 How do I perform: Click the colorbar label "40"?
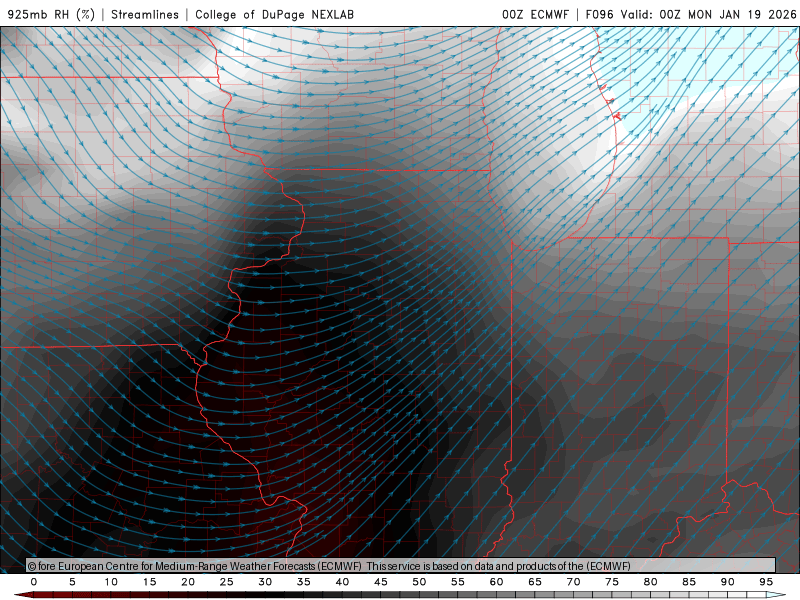click(342, 582)
